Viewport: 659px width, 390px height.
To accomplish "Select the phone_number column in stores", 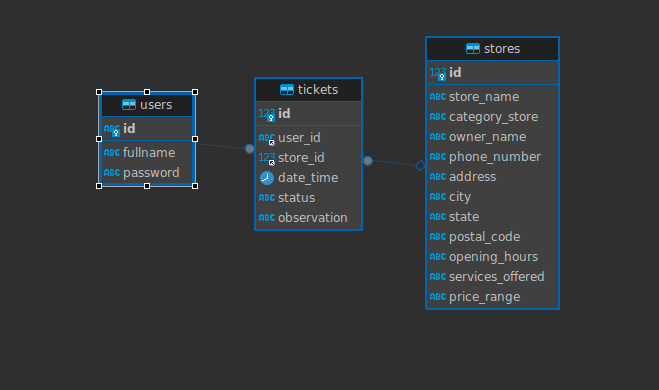I will (492, 157).
